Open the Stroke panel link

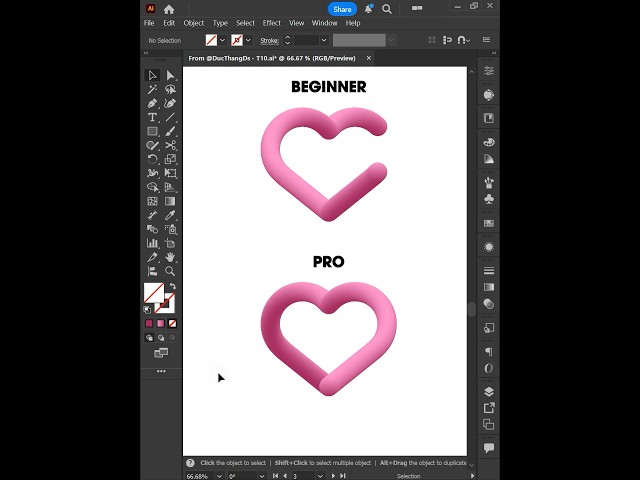[269, 40]
